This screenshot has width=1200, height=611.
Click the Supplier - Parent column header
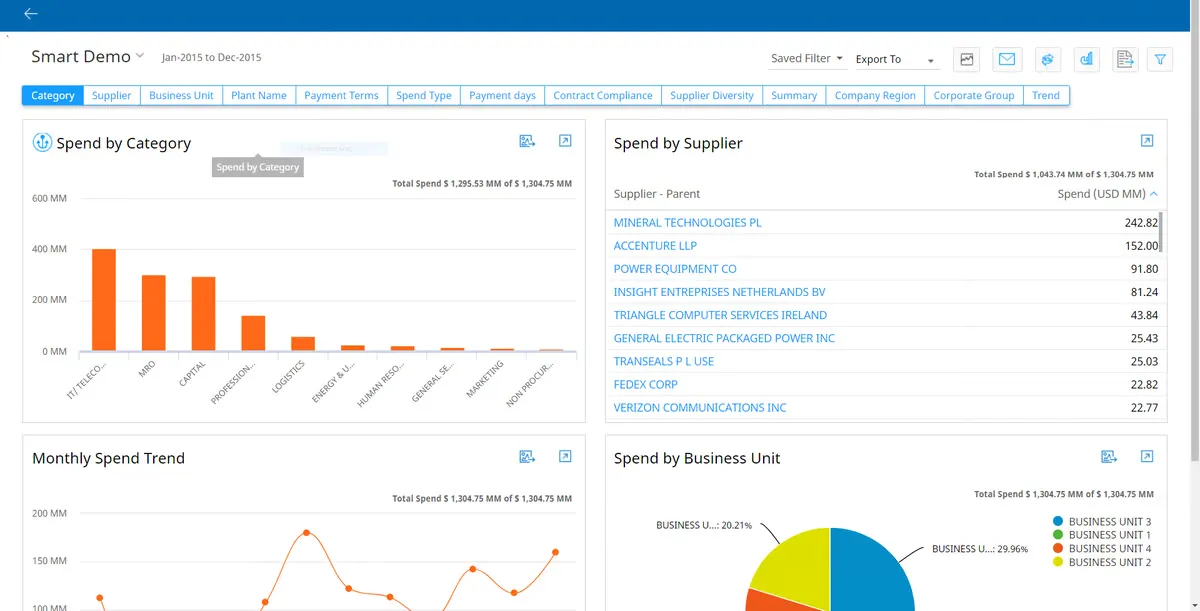(x=657, y=194)
